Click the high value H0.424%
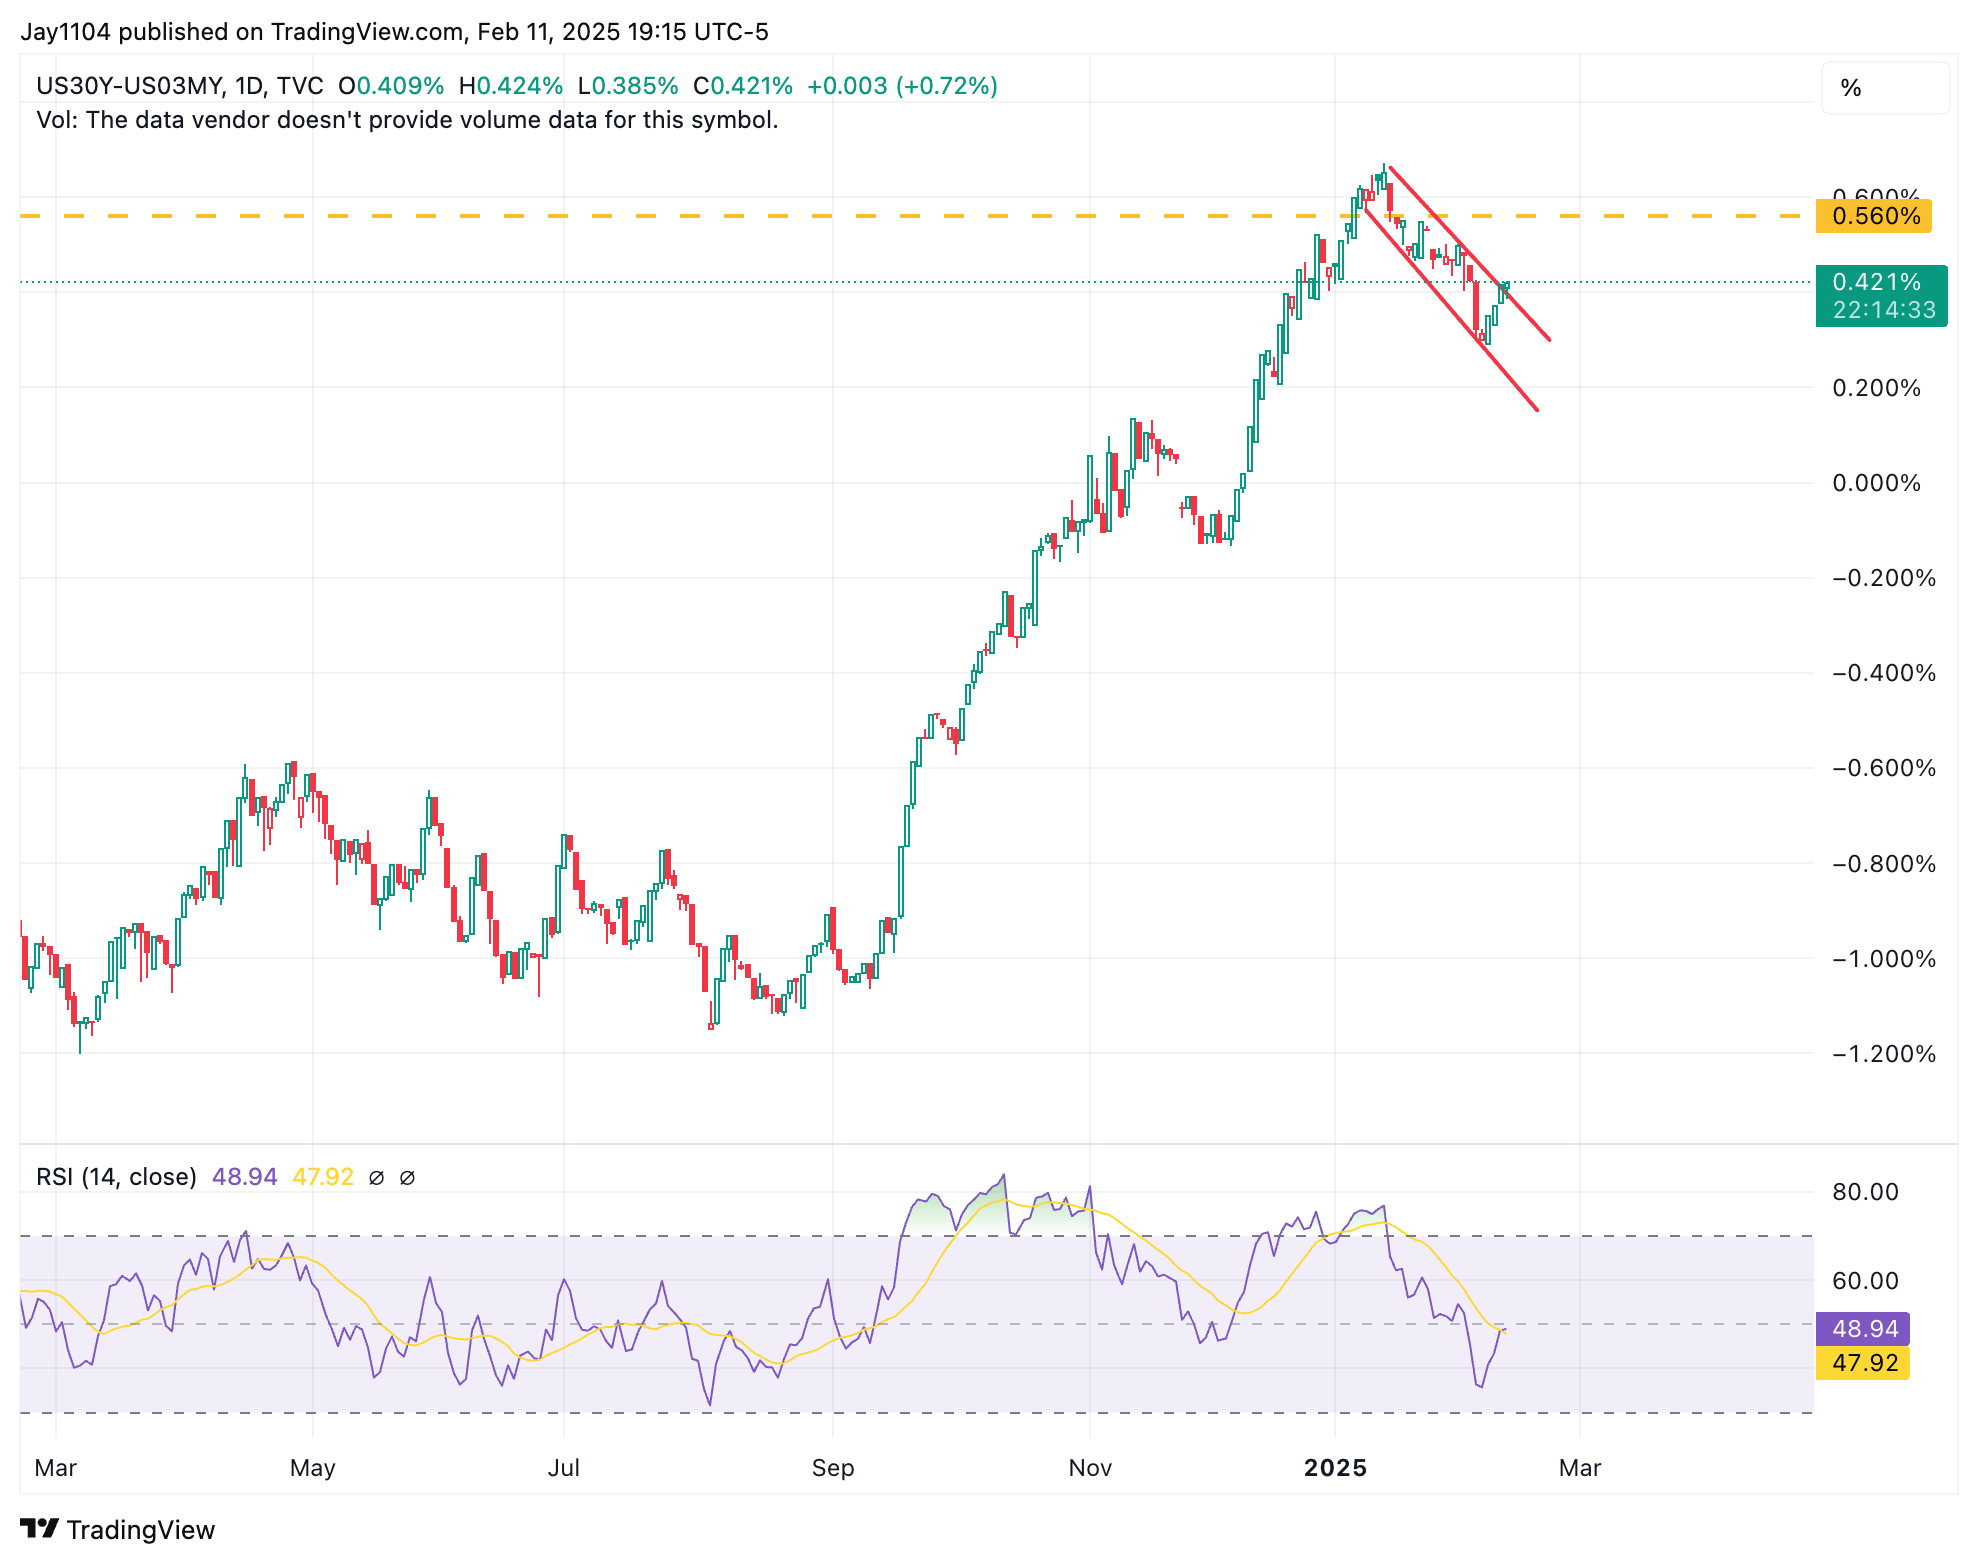This screenshot has width=1978, height=1564. (x=510, y=86)
